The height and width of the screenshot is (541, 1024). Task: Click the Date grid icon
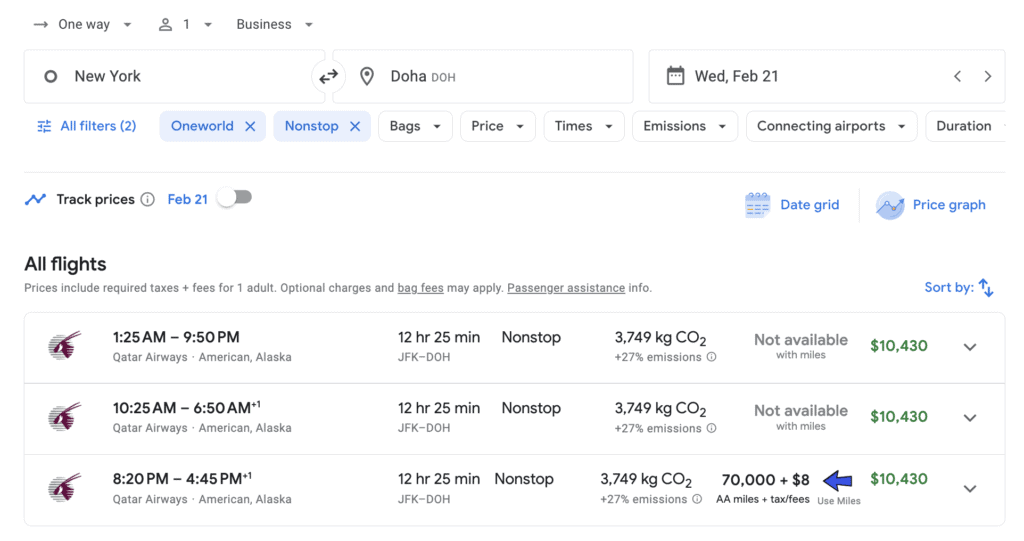[x=758, y=205]
